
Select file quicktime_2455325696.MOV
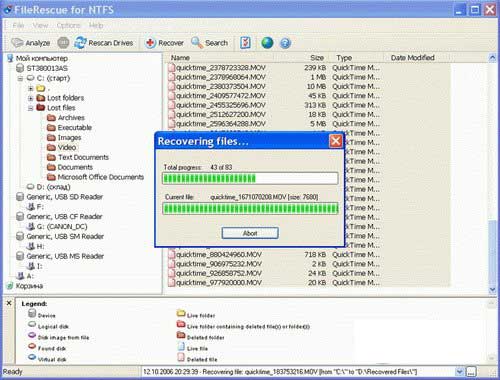point(221,105)
